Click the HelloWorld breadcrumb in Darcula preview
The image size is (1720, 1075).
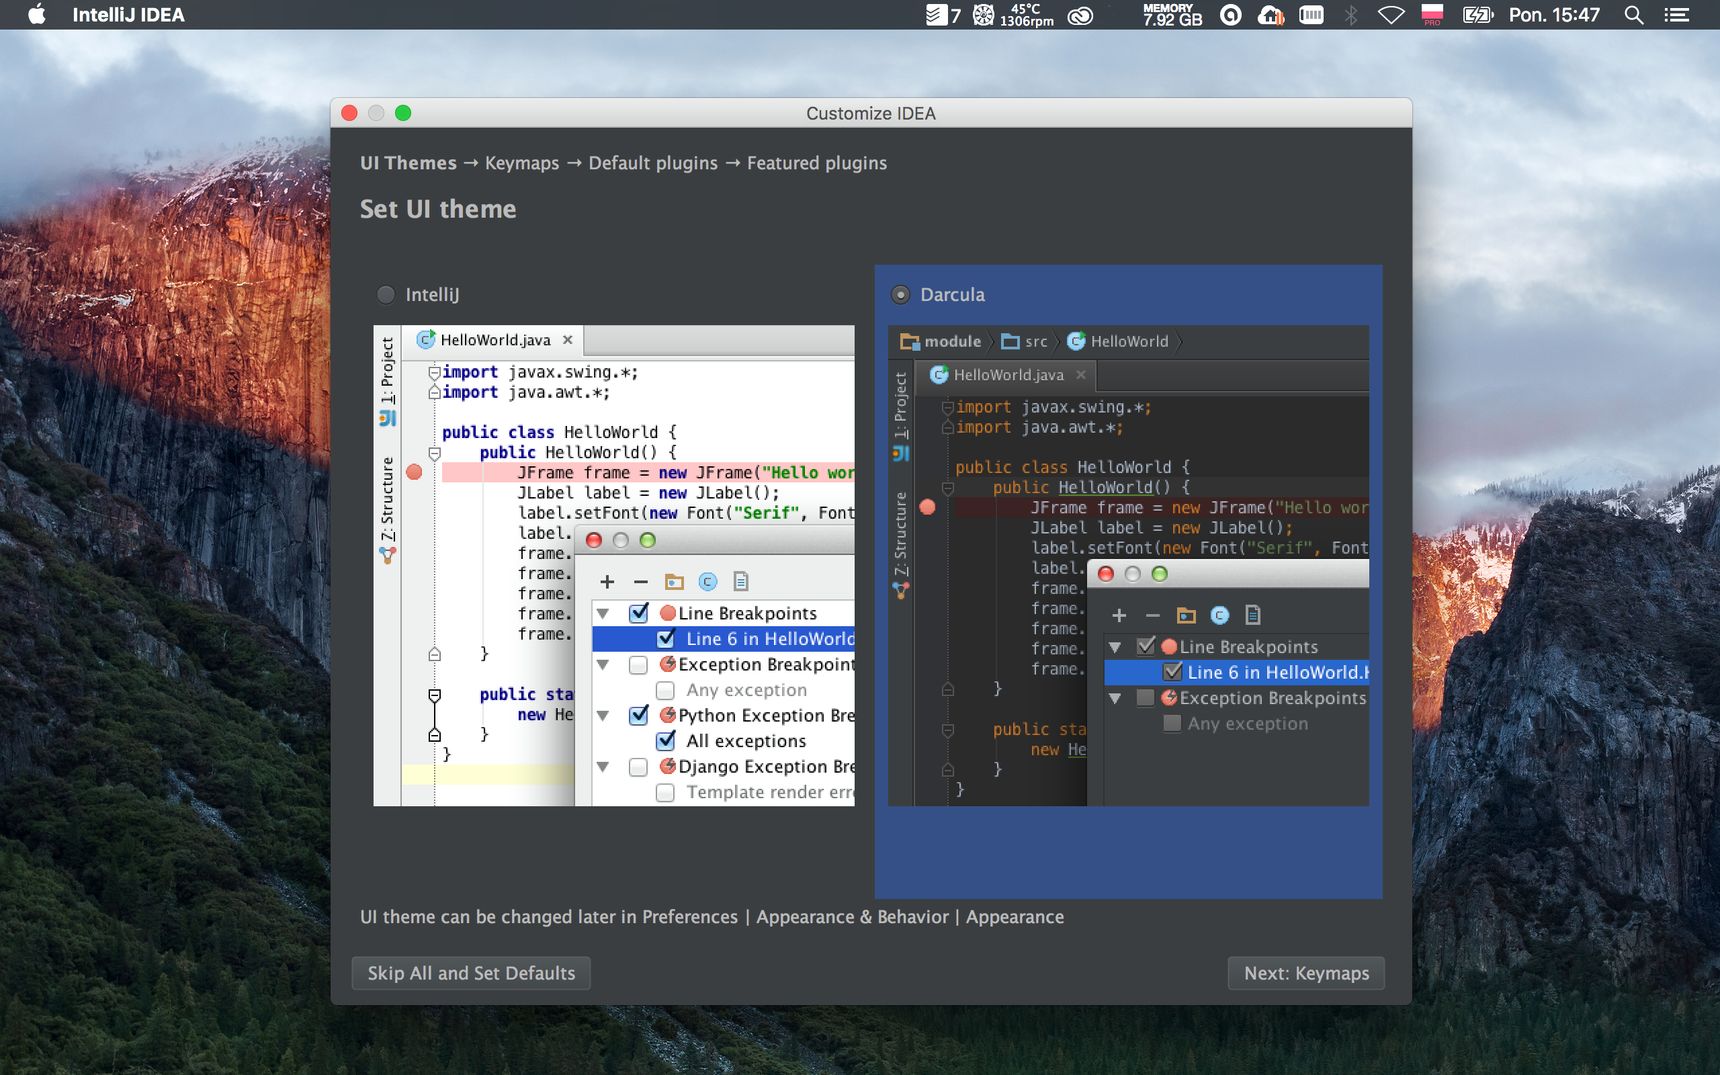click(1117, 341)
